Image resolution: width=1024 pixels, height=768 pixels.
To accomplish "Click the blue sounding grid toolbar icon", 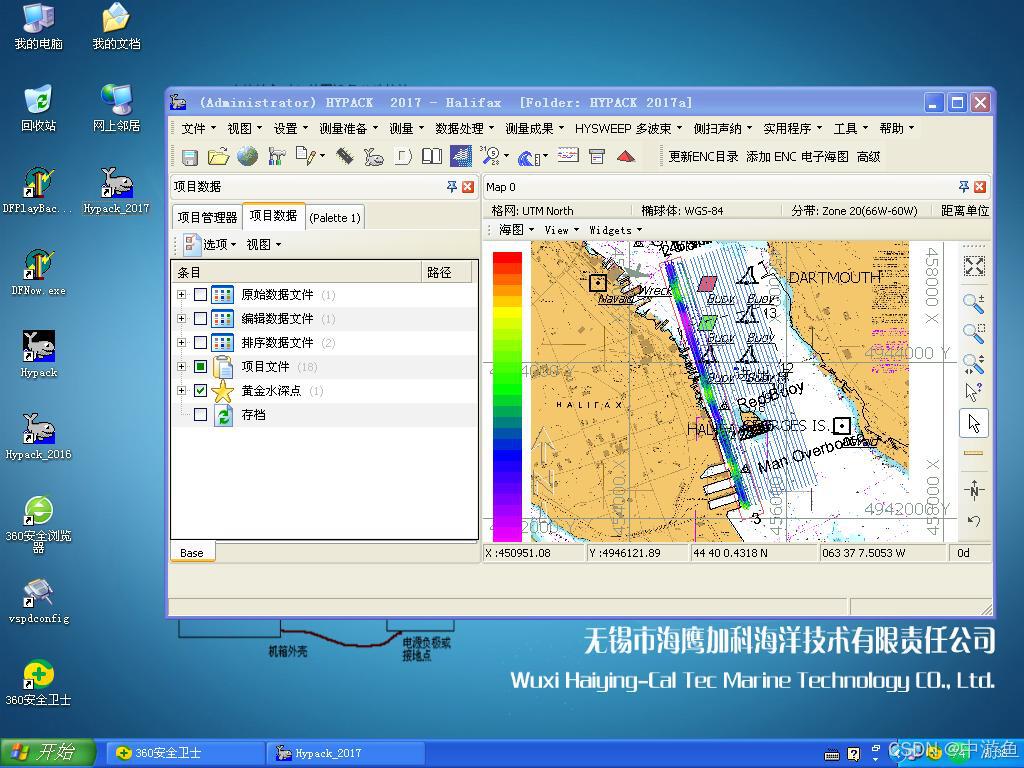I will coord(461,156).
